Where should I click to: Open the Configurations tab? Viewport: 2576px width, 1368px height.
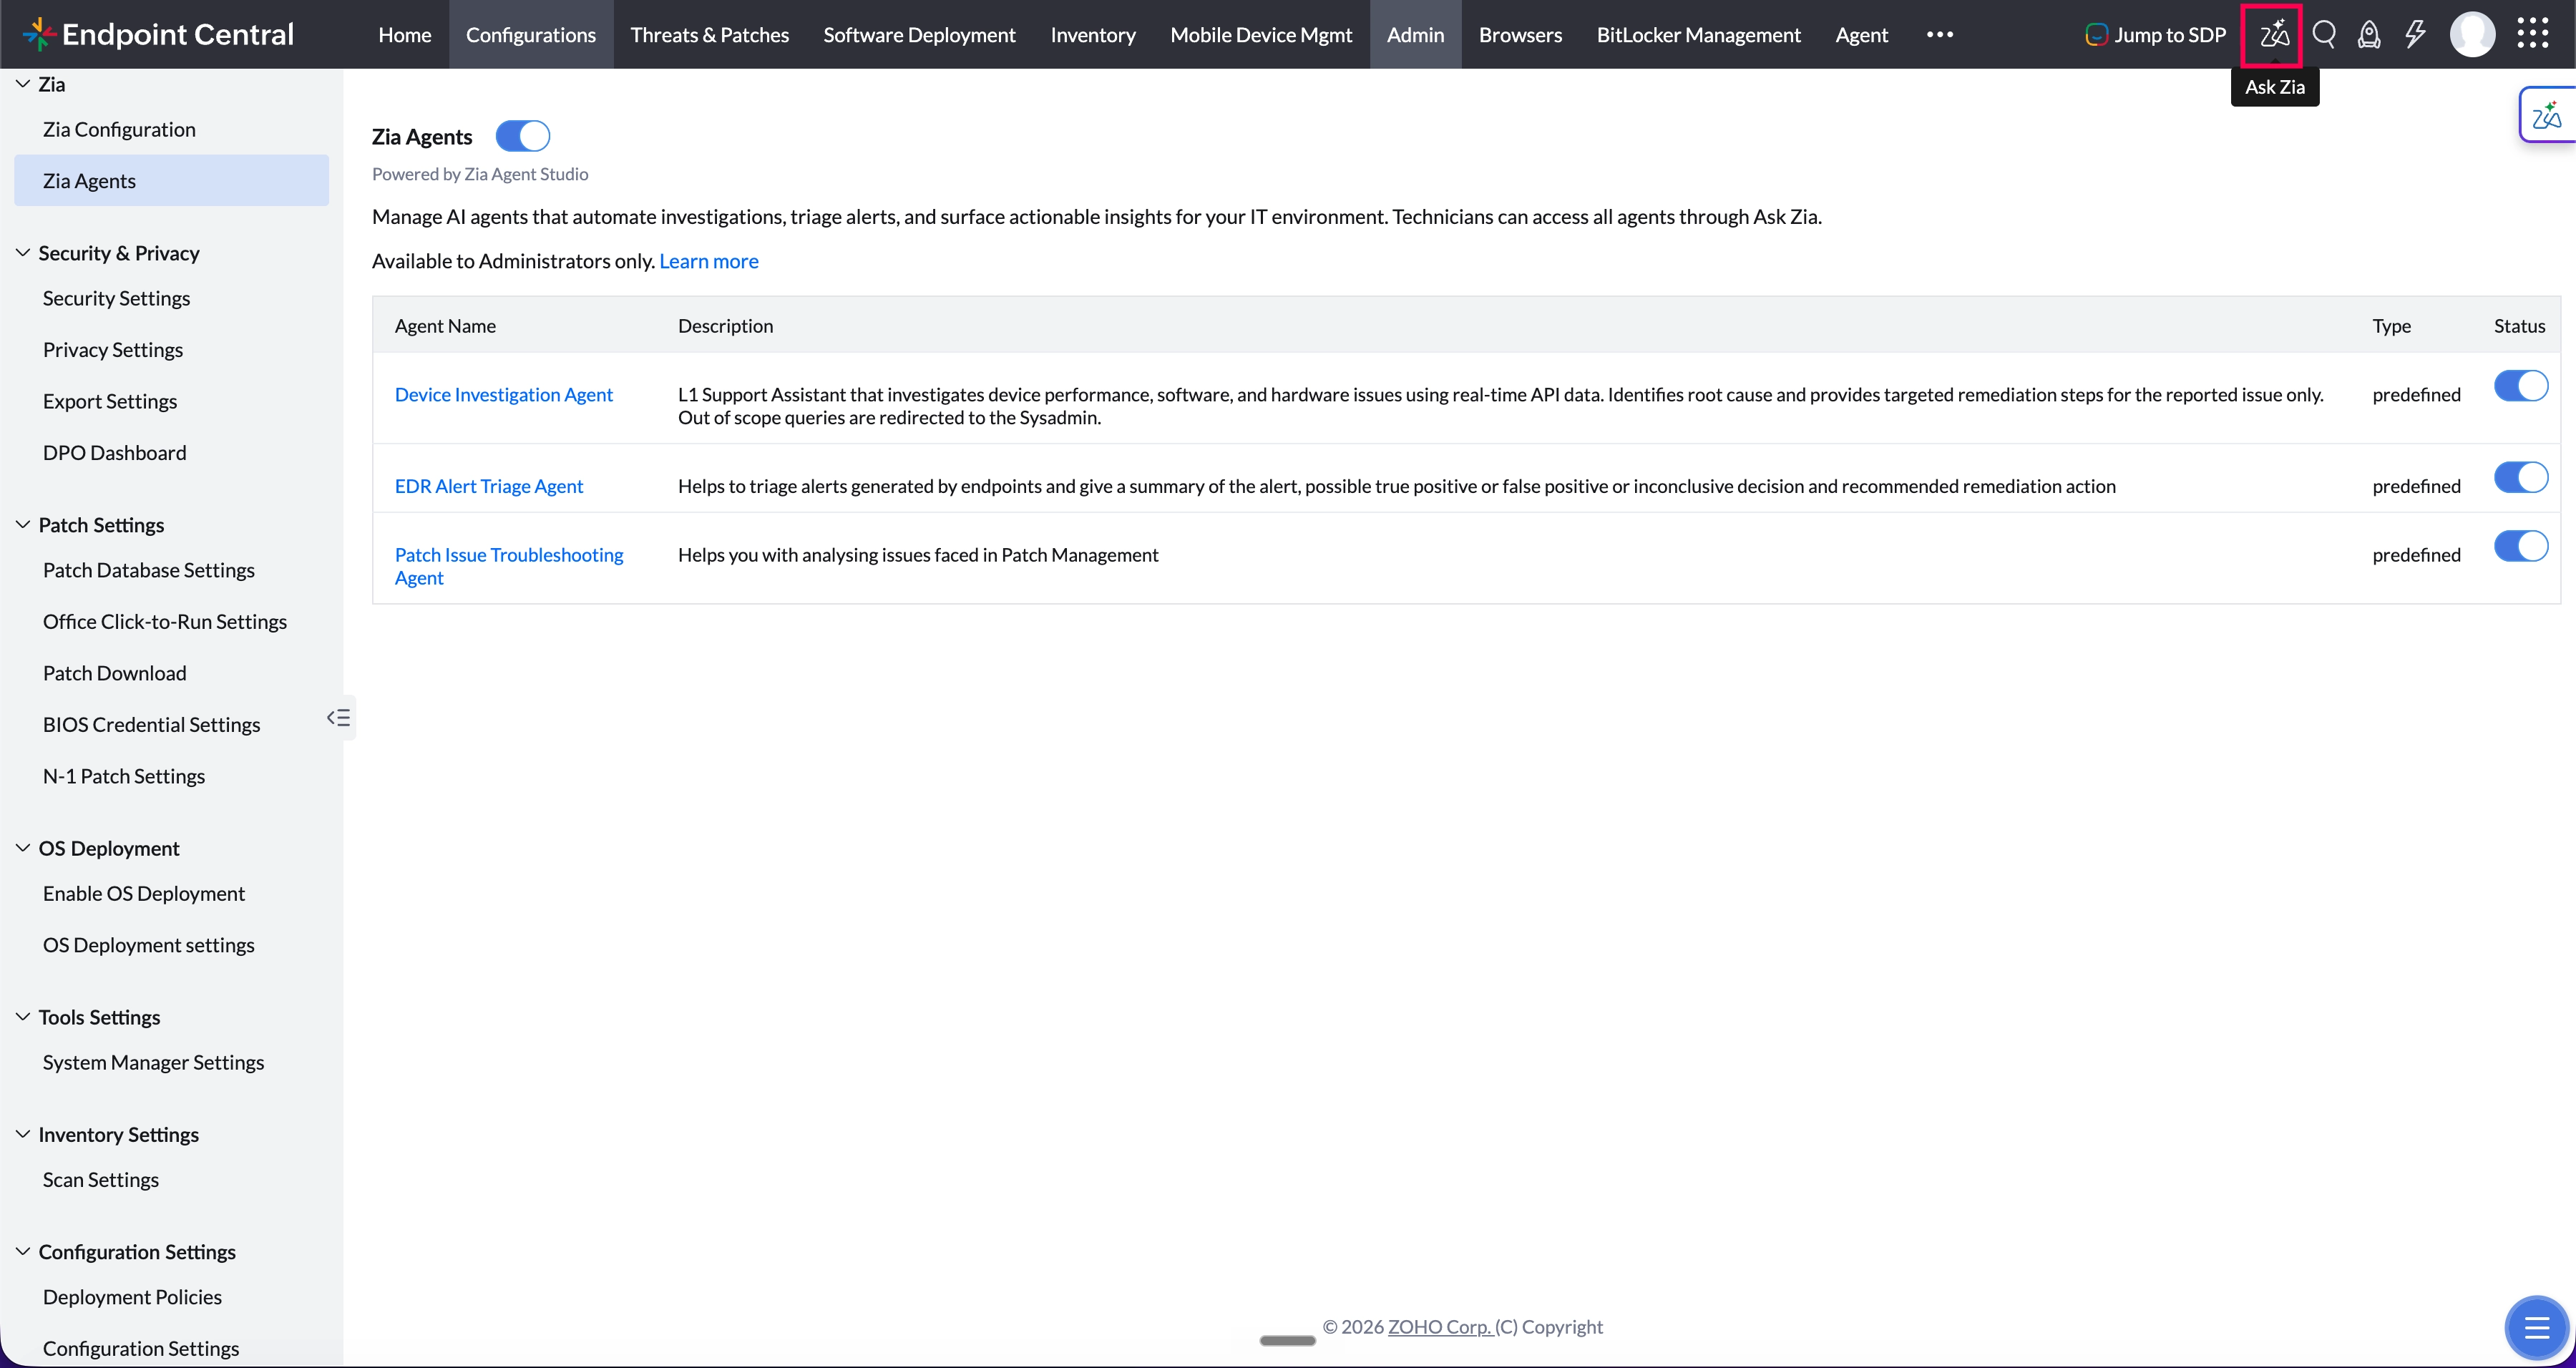531,35
